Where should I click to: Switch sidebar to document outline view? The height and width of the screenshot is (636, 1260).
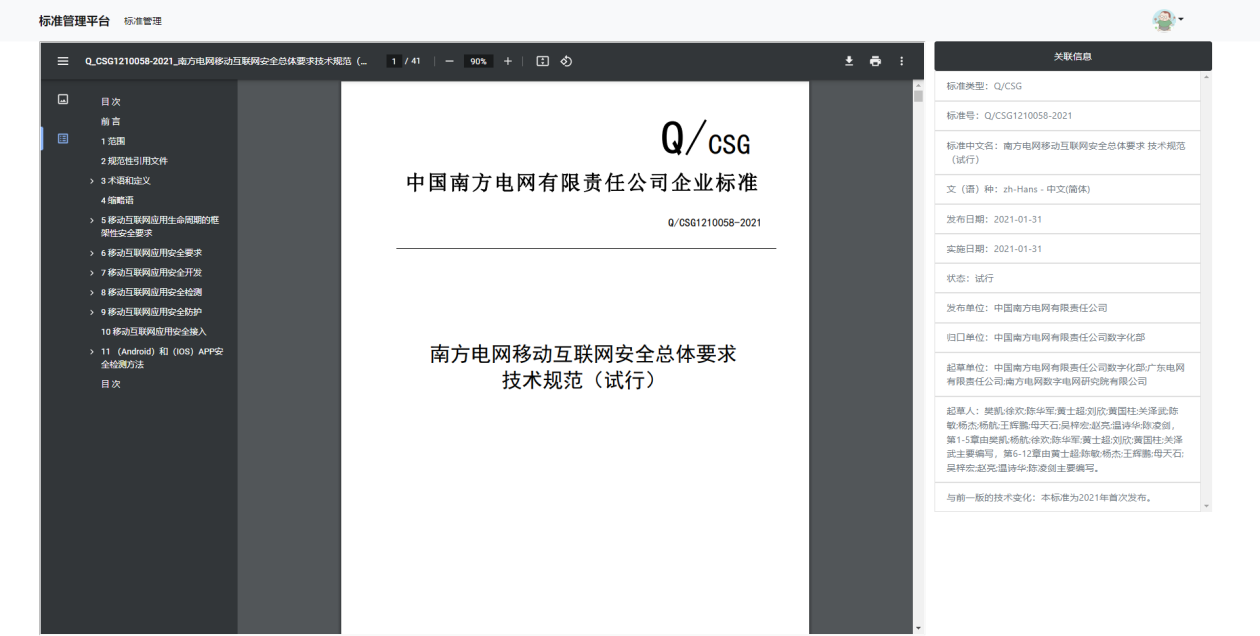click(x=63, y=138)
